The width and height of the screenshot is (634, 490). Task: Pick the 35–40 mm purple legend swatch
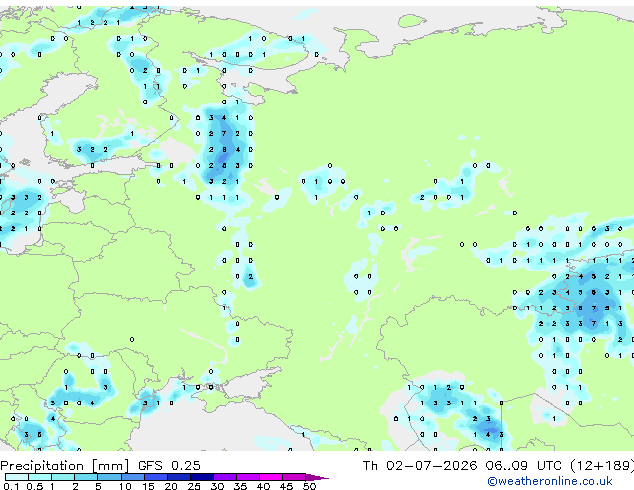click(x=247, y=477)
